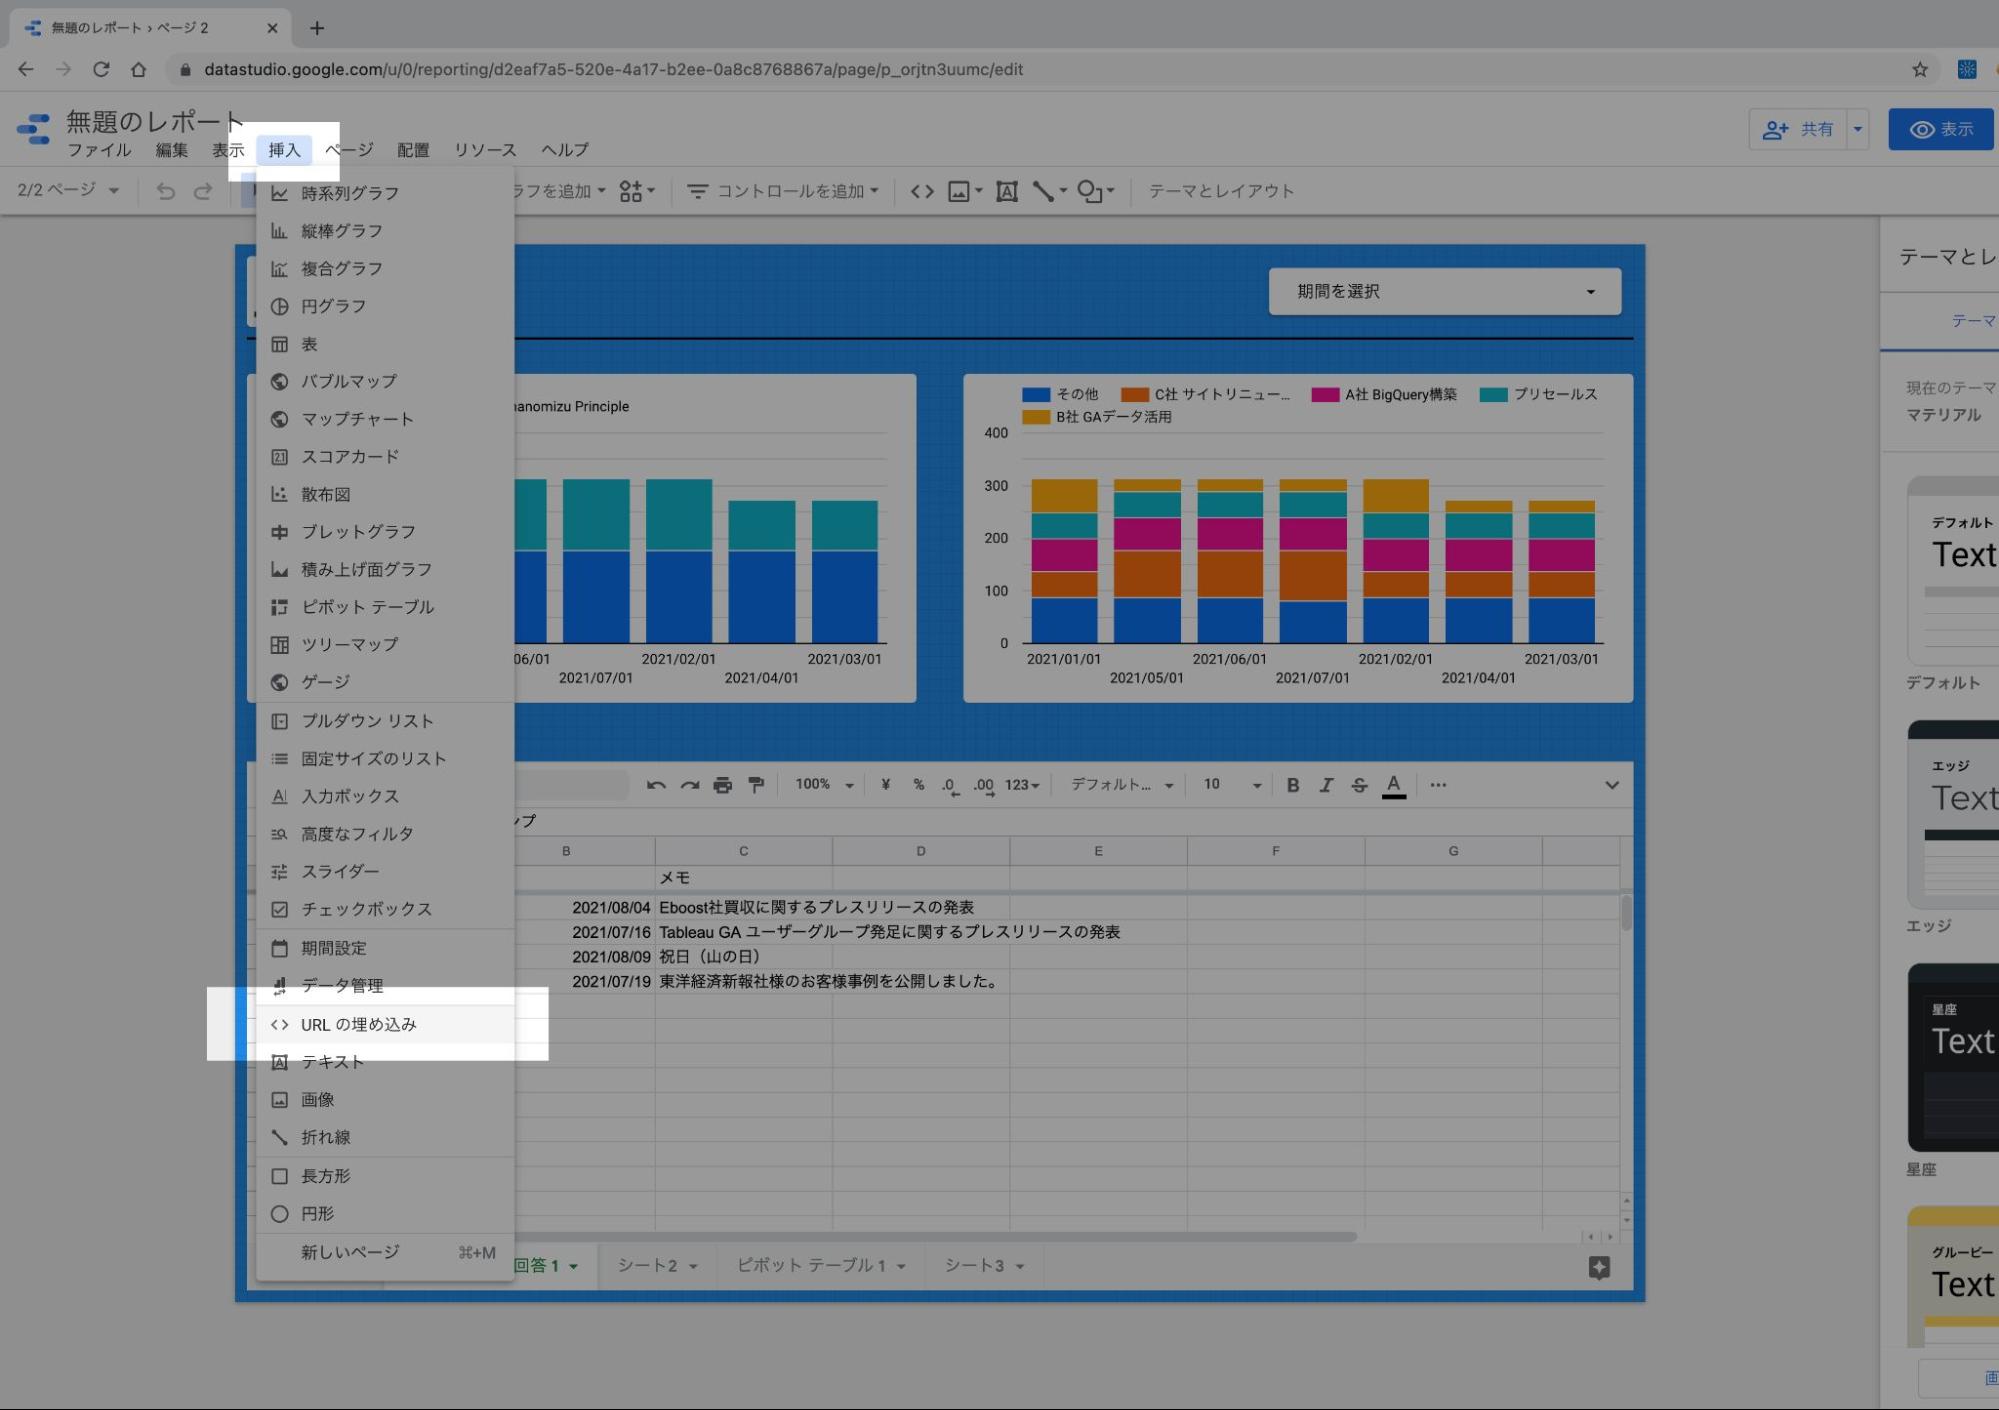The image size is (1999, 1410).
Task: Click the bold B icon in embedded sheet
Action: click(1292, 785)
